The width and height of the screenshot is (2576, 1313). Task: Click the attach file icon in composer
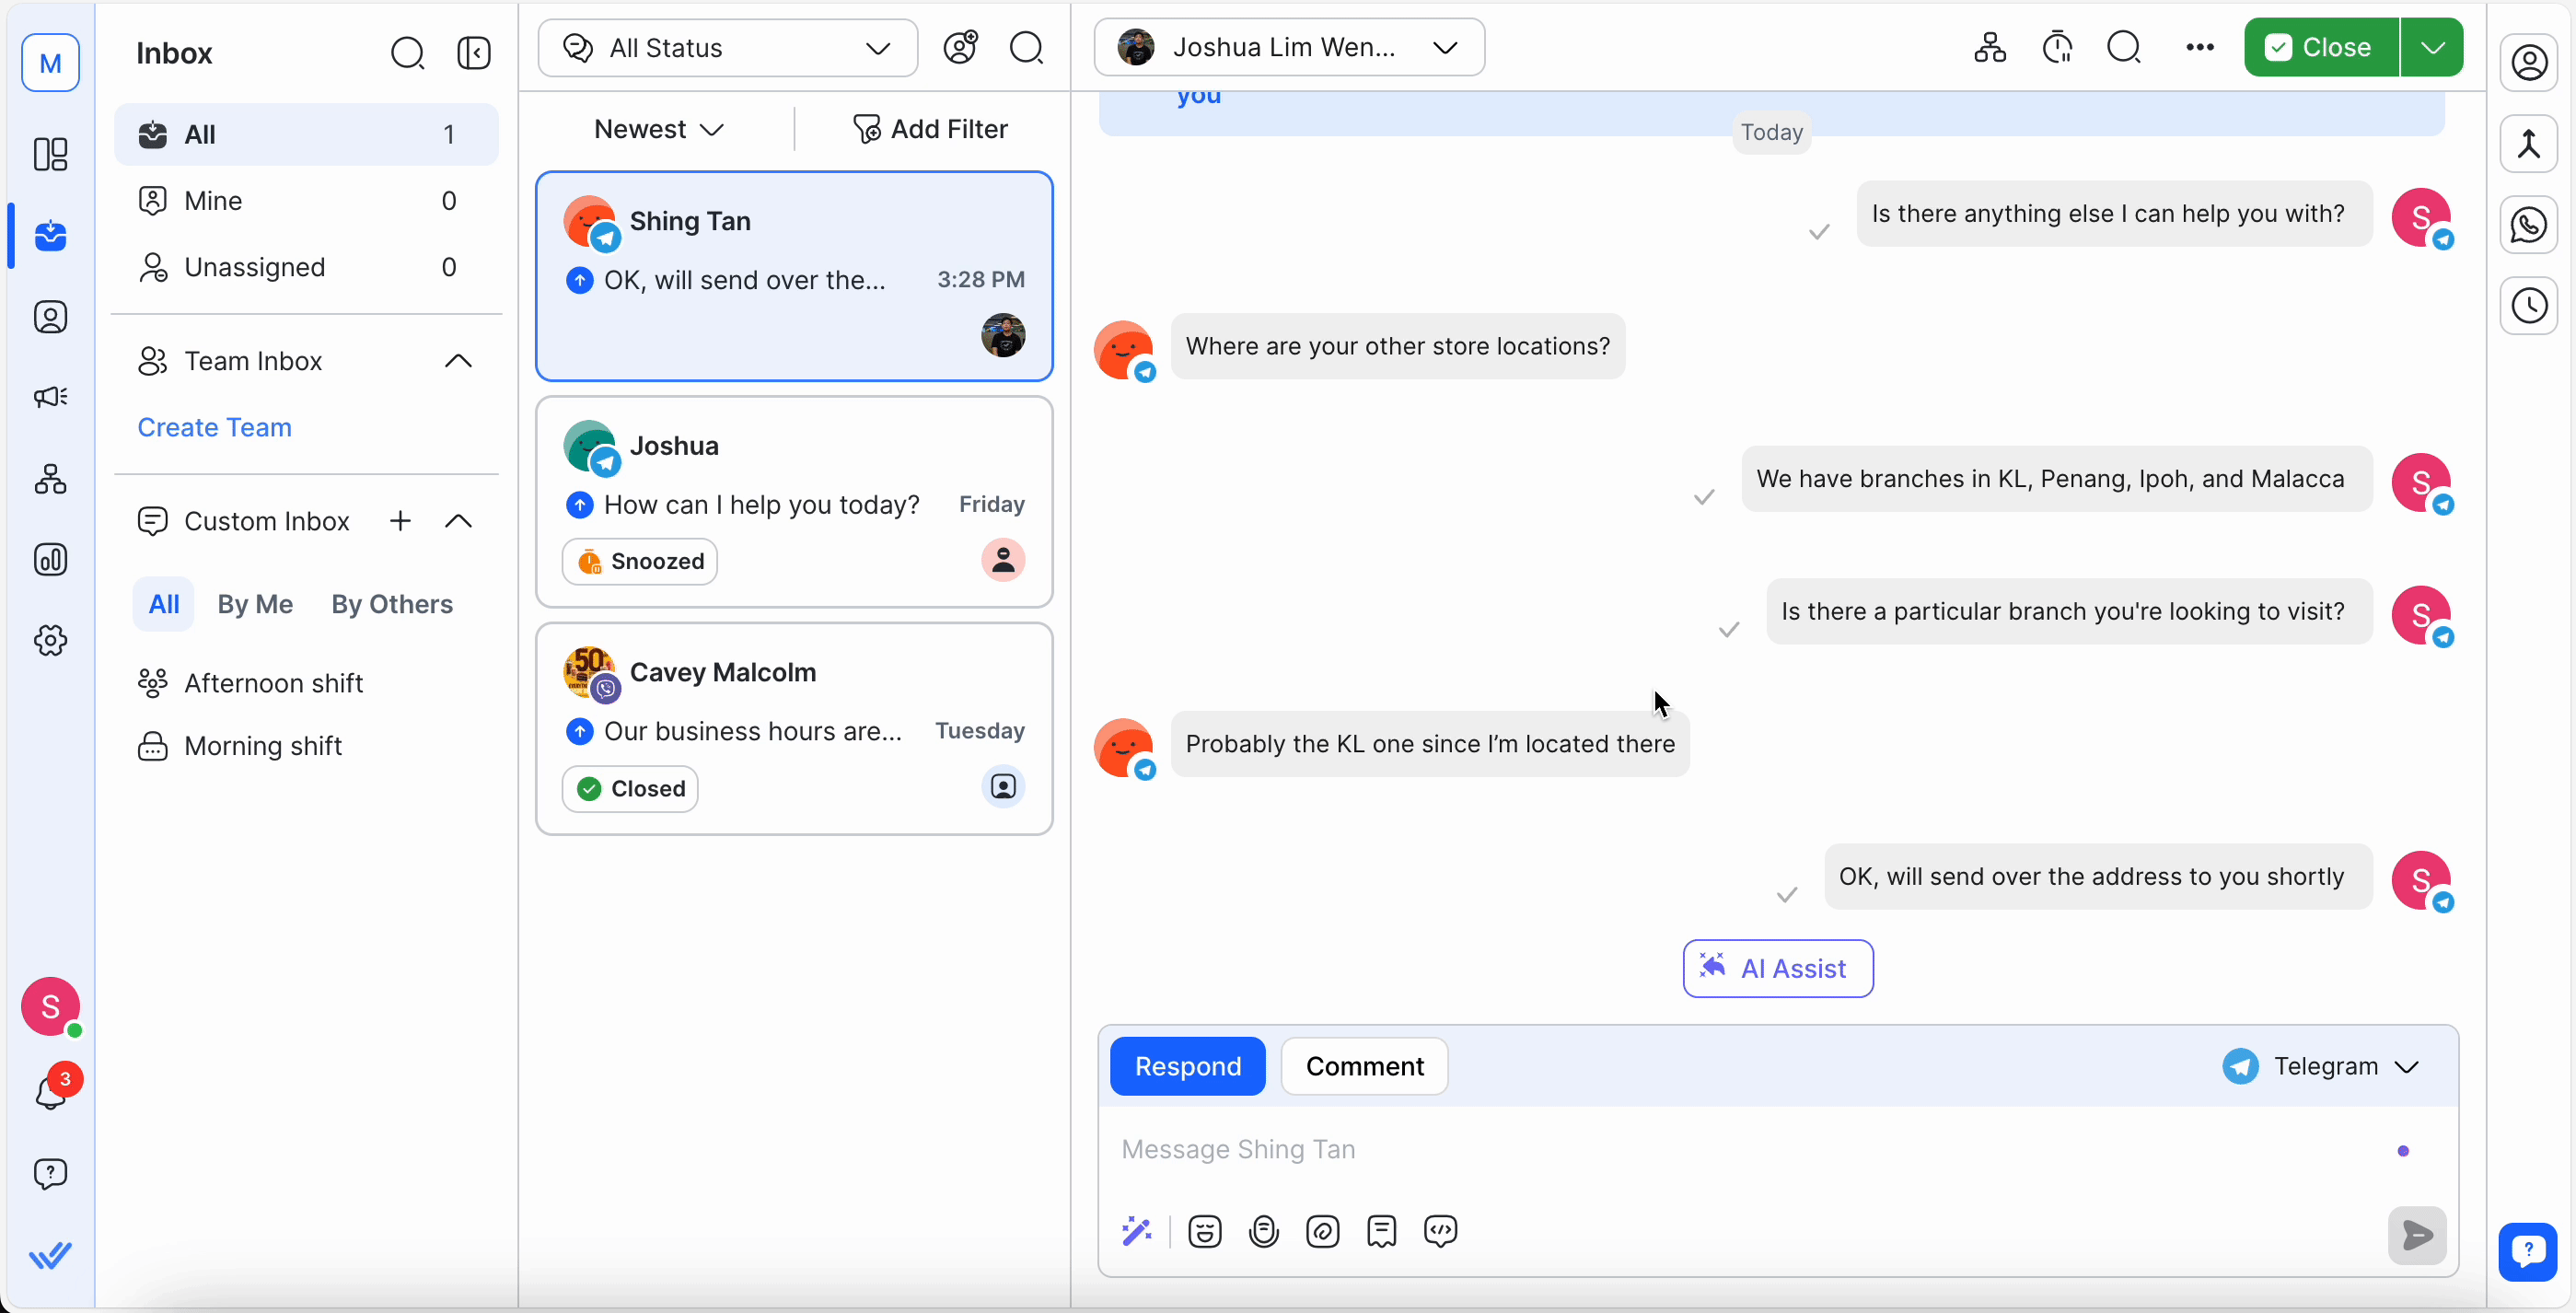coord(1322,1231)
